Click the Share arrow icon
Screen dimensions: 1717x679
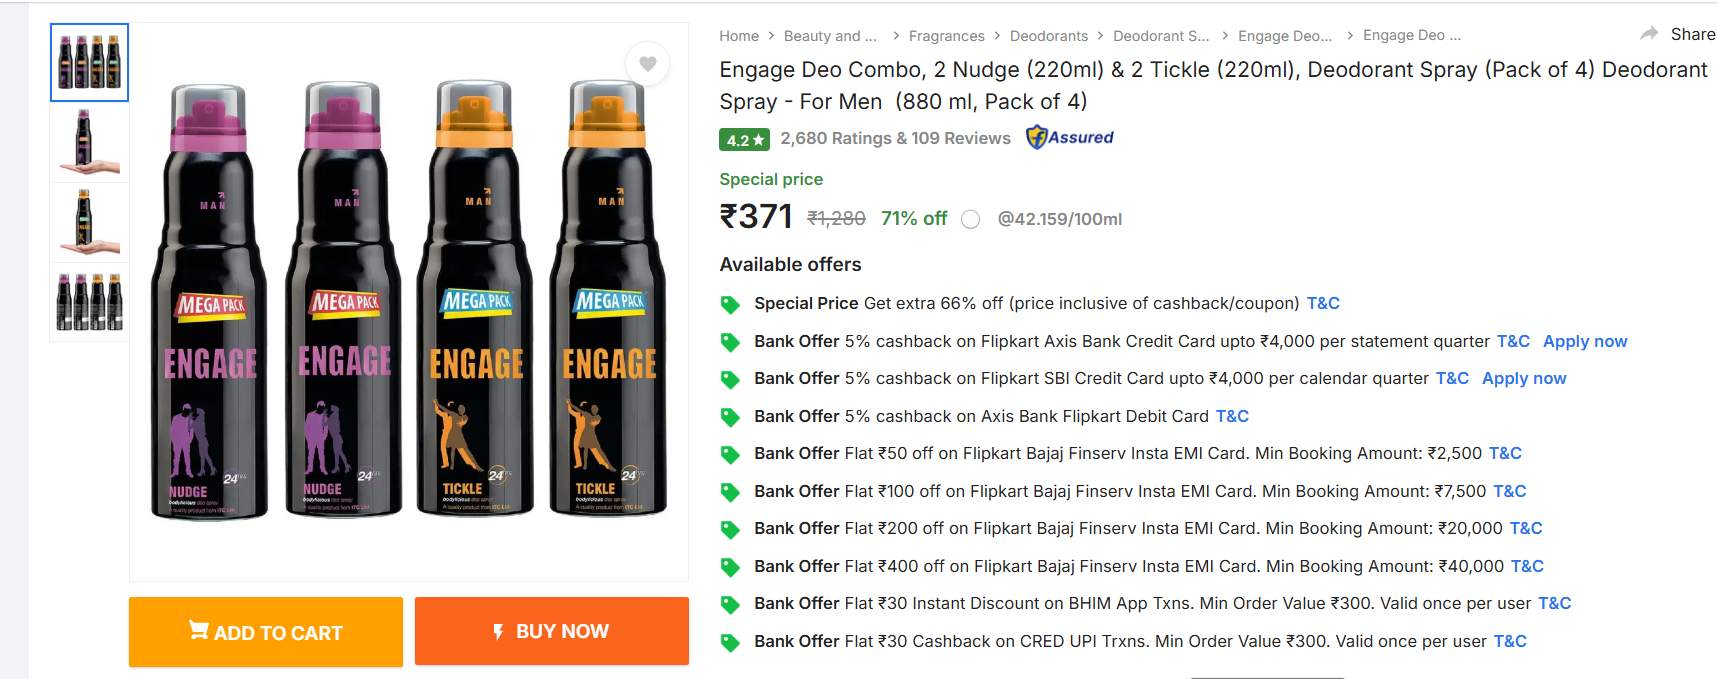1649,34
